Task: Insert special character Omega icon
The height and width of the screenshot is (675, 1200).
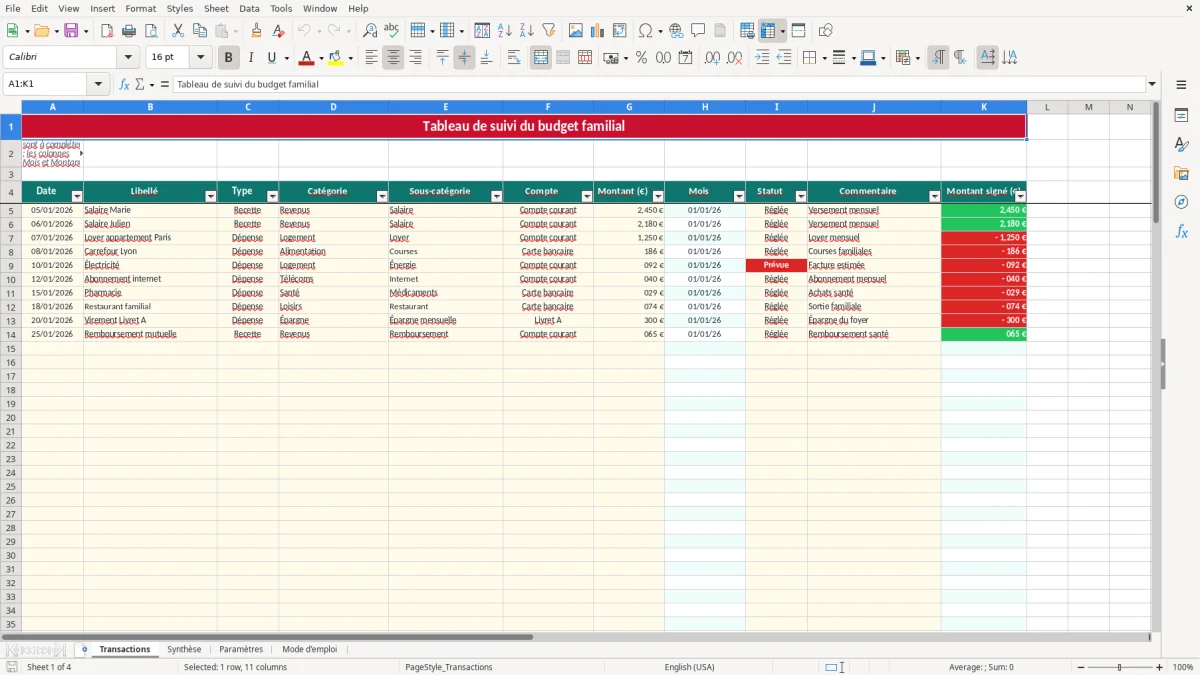Action: coord(645,31)
